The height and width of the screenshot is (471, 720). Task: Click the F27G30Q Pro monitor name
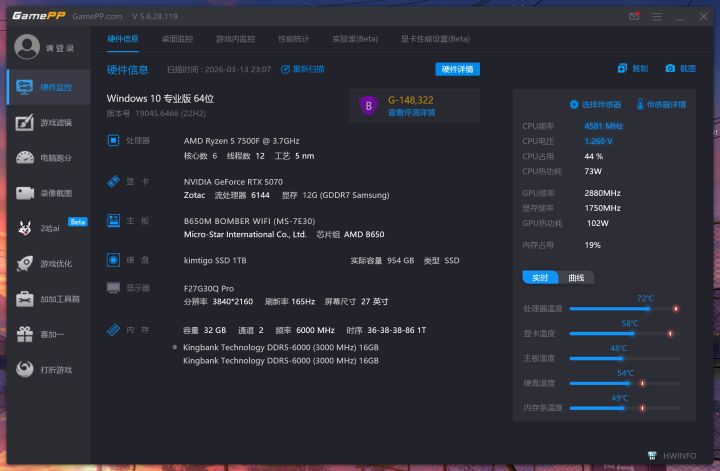click(x=209, y=288)
